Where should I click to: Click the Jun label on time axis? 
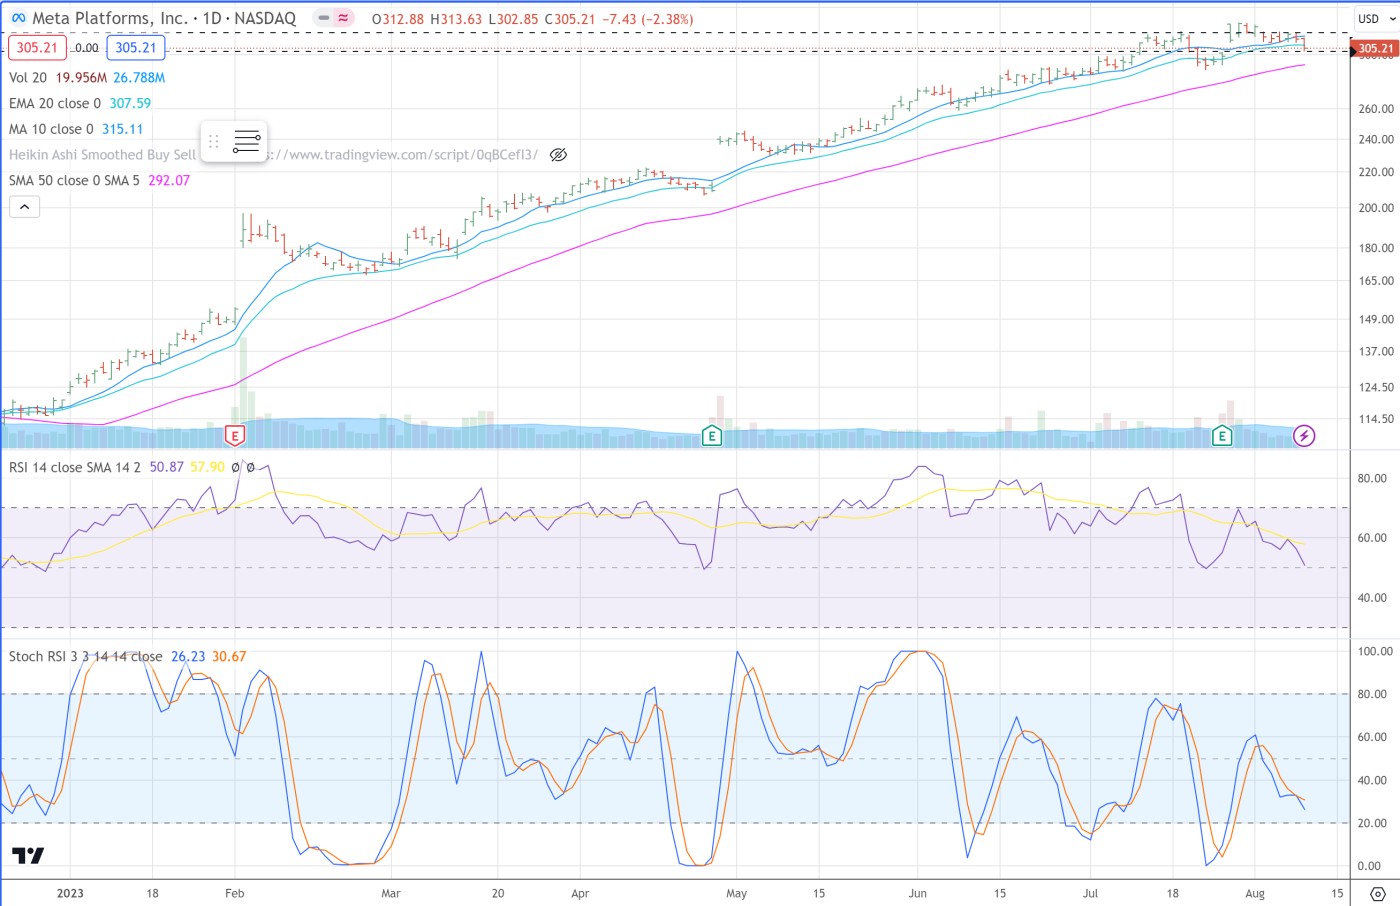pos(918,893)
